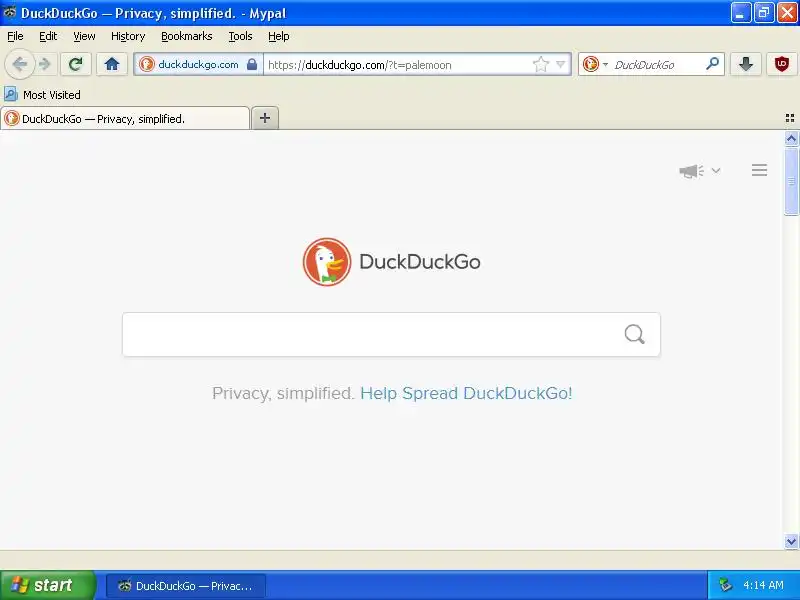Open the Bookmarks menu
Screen dimensions: 800x600
tap(187, 36)
